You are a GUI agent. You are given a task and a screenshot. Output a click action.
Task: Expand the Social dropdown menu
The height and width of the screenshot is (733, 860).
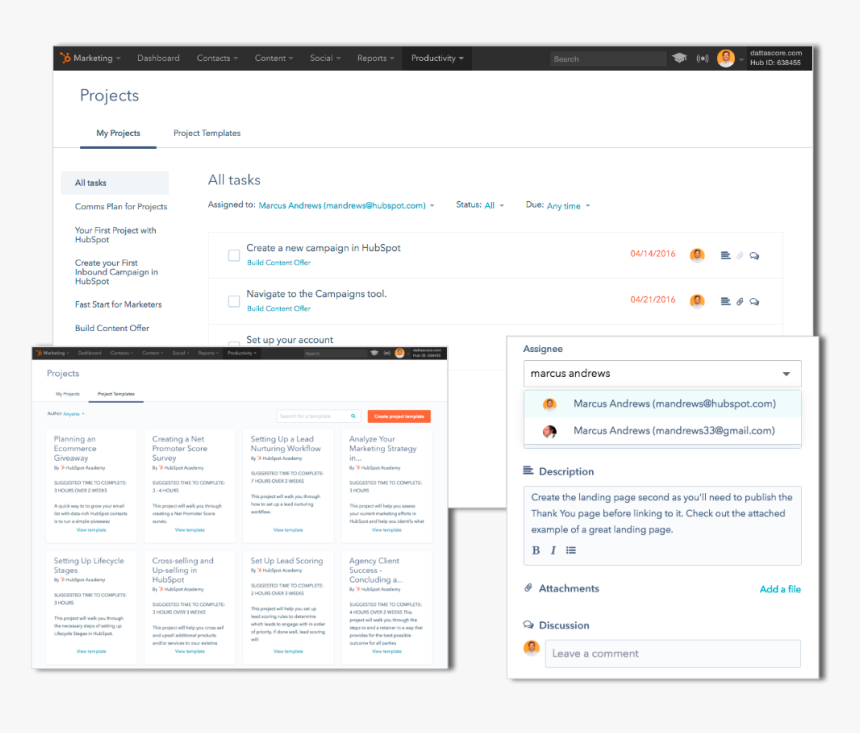[x=325, y=58]
